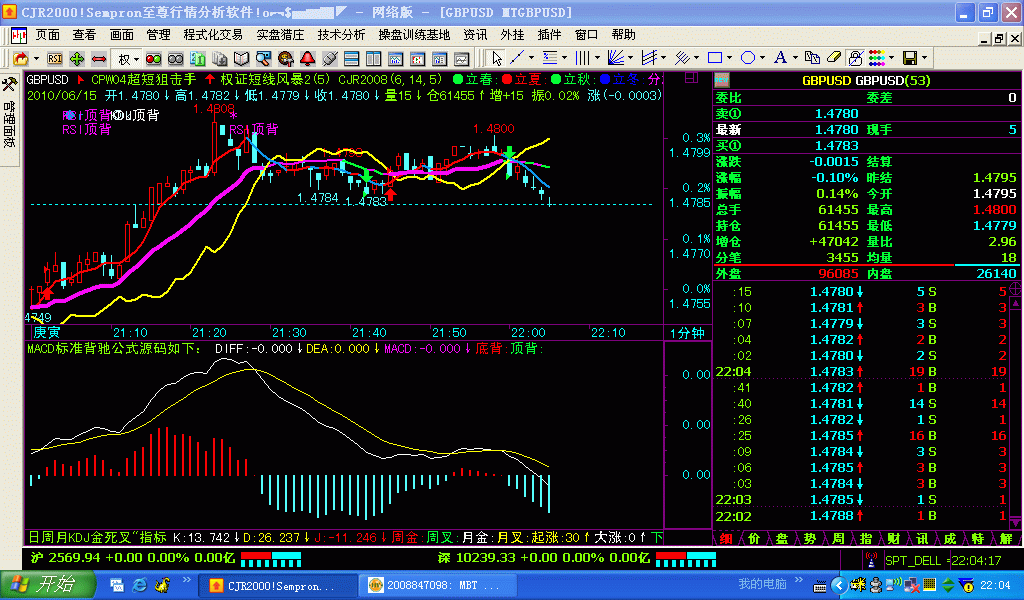Viewport: 1024px width, 600px height.
Task: Click the red-green candlestick window icon
Action: click(x=418, y=59)
